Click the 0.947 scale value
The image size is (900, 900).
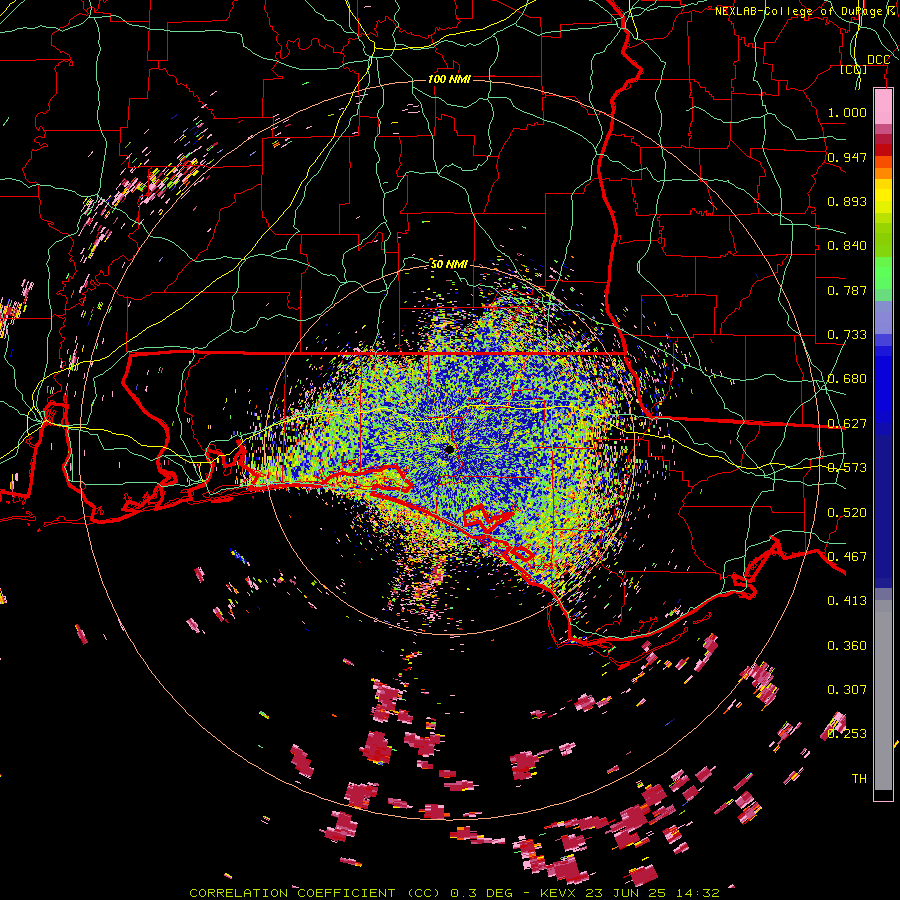(x=847, y=157)
